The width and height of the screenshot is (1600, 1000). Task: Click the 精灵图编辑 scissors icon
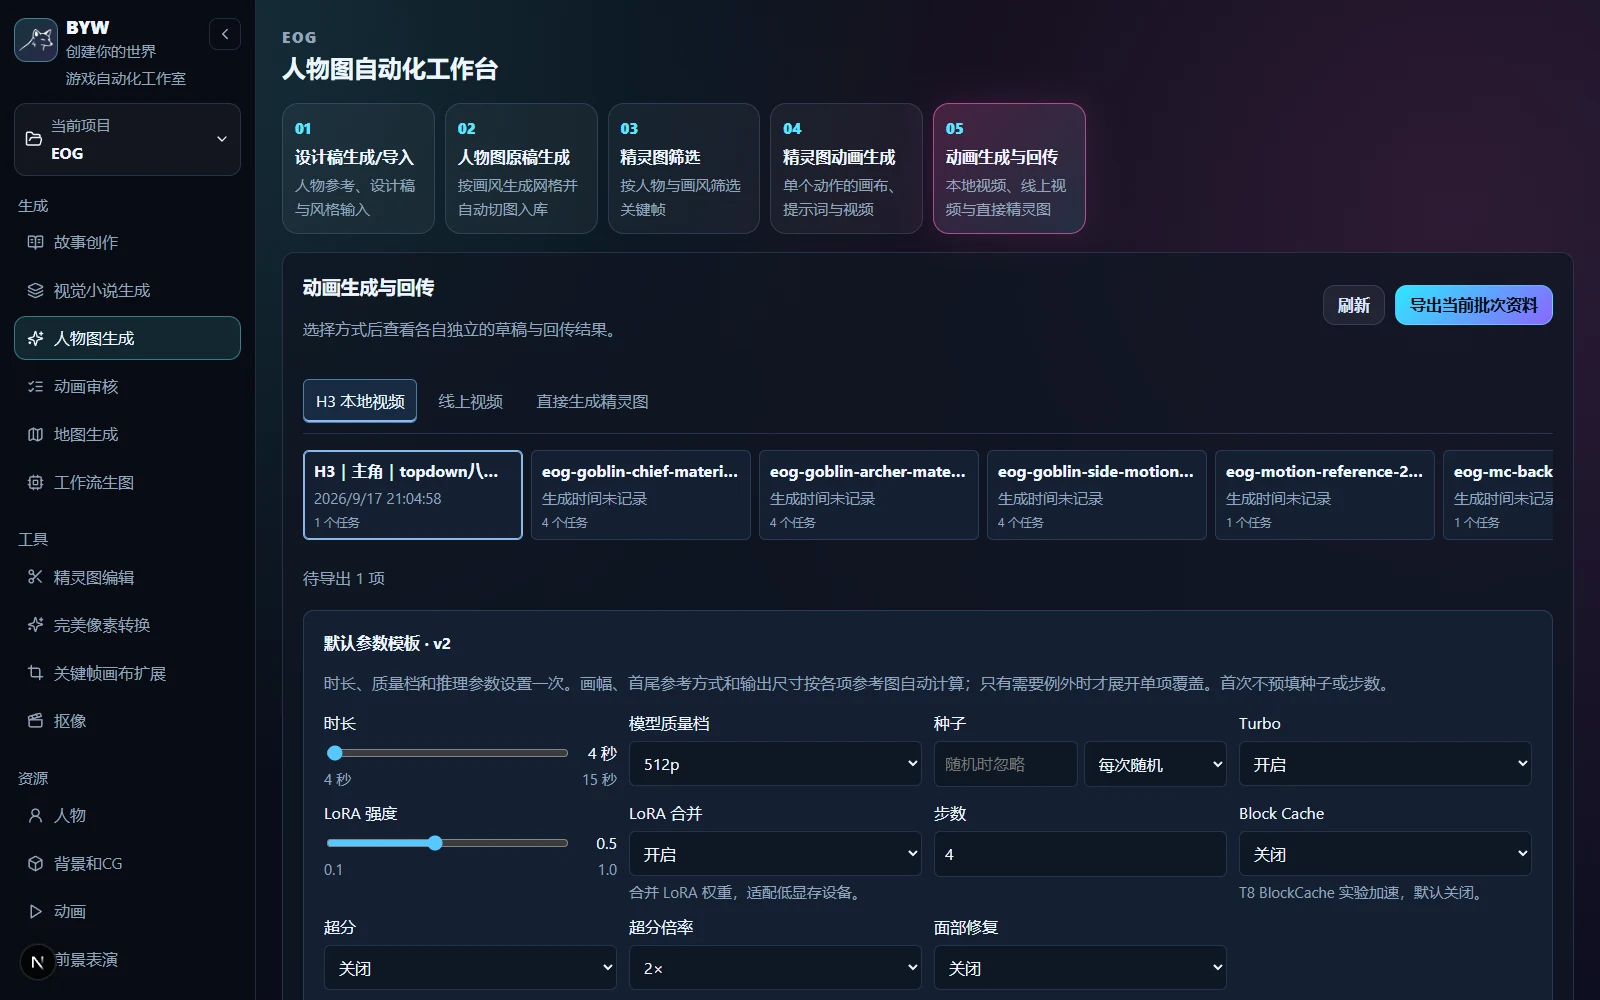(35, 577)
